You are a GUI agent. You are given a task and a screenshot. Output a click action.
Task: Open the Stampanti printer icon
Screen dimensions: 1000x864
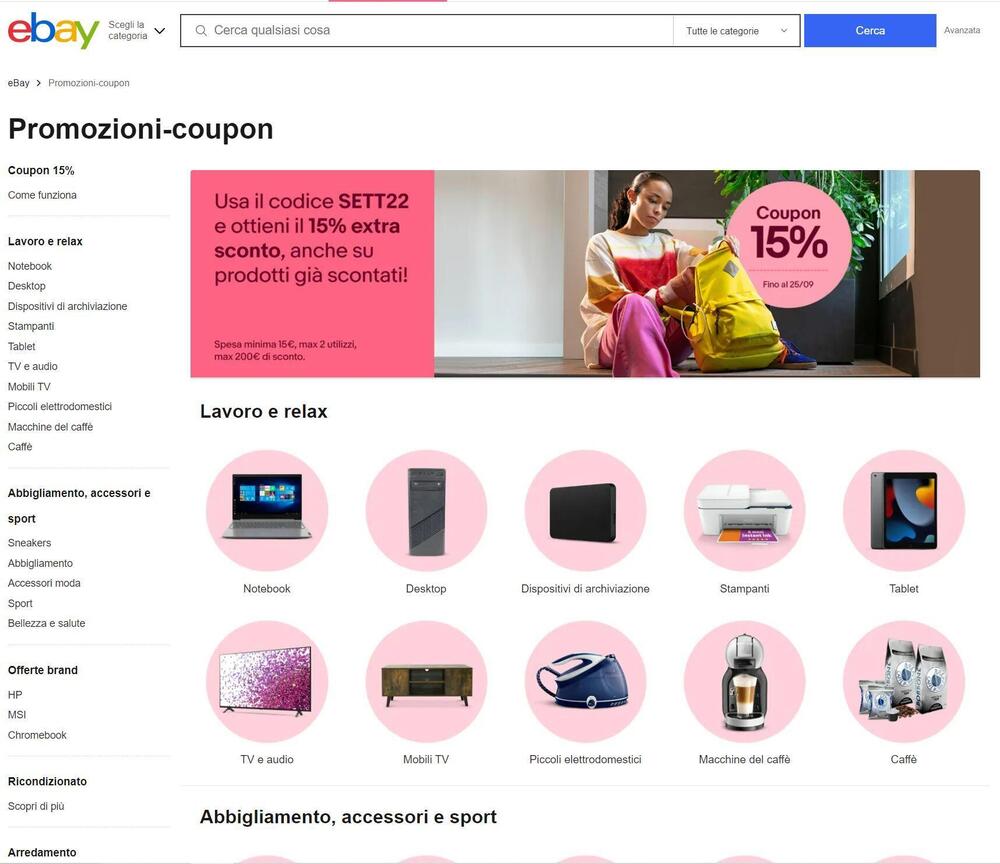tap(744, 510)
